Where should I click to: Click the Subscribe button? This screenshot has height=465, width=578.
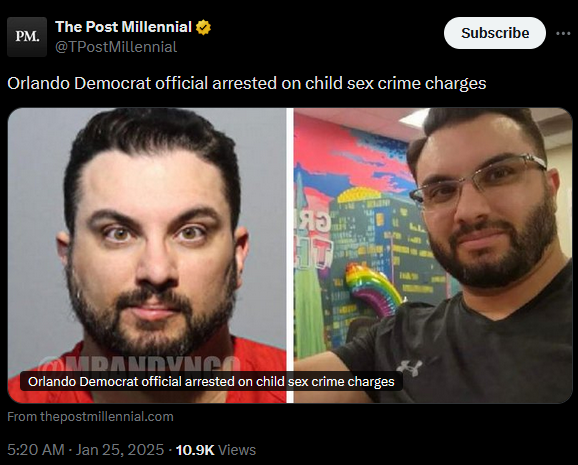point(495,33)
